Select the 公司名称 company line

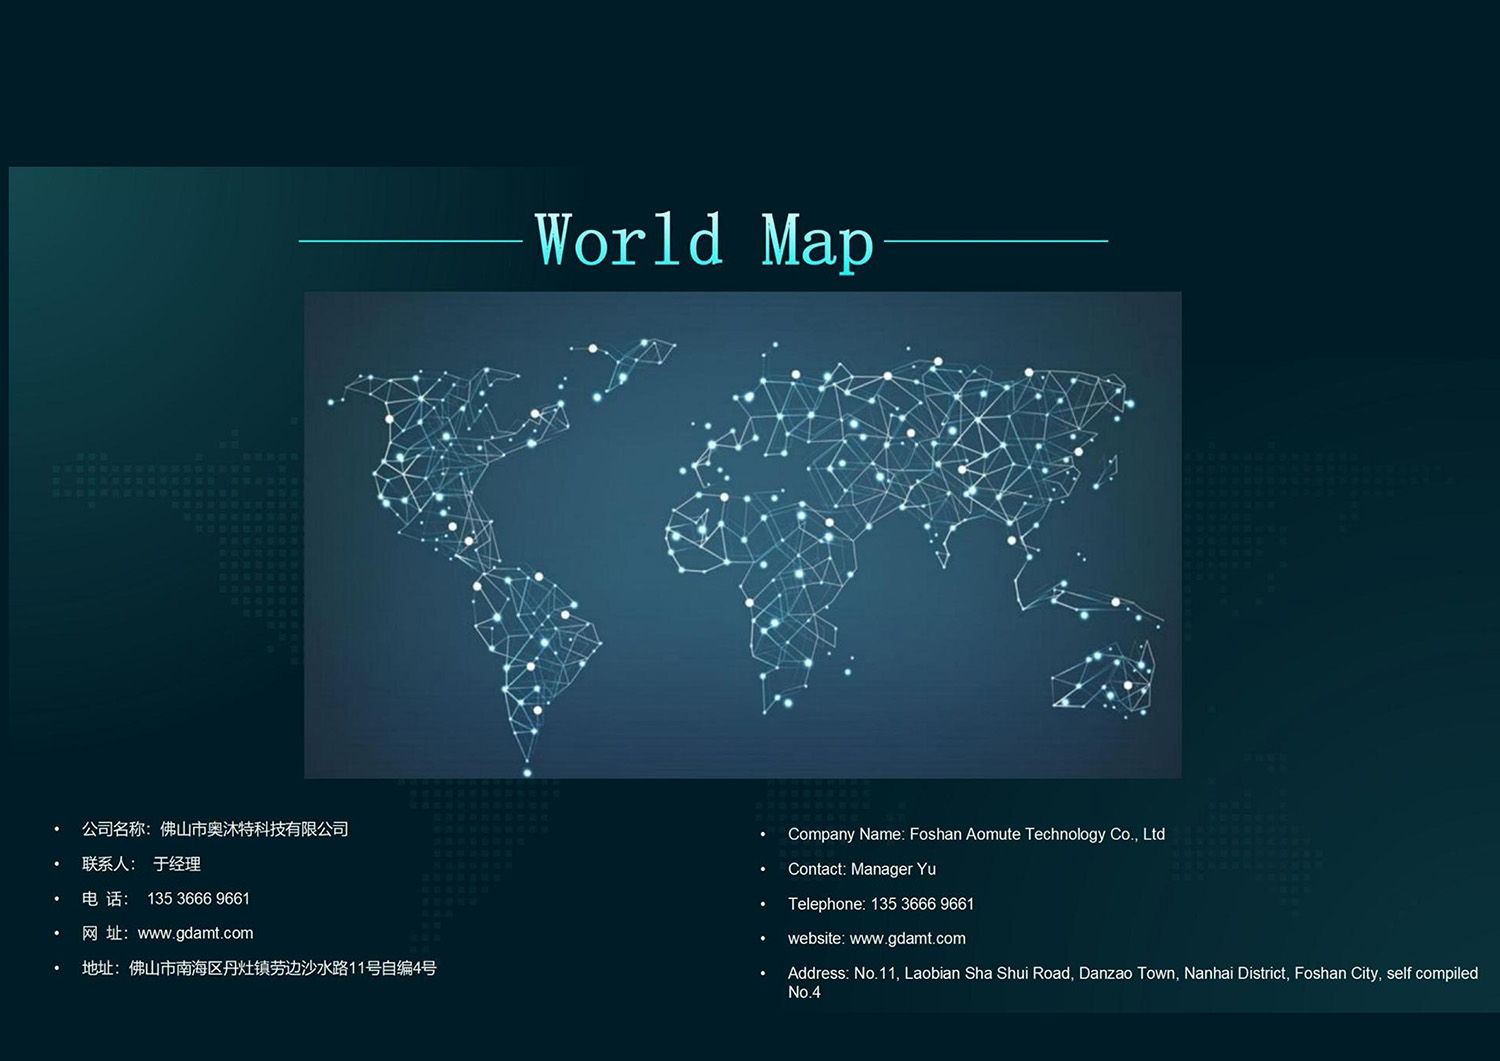point(215,829)
